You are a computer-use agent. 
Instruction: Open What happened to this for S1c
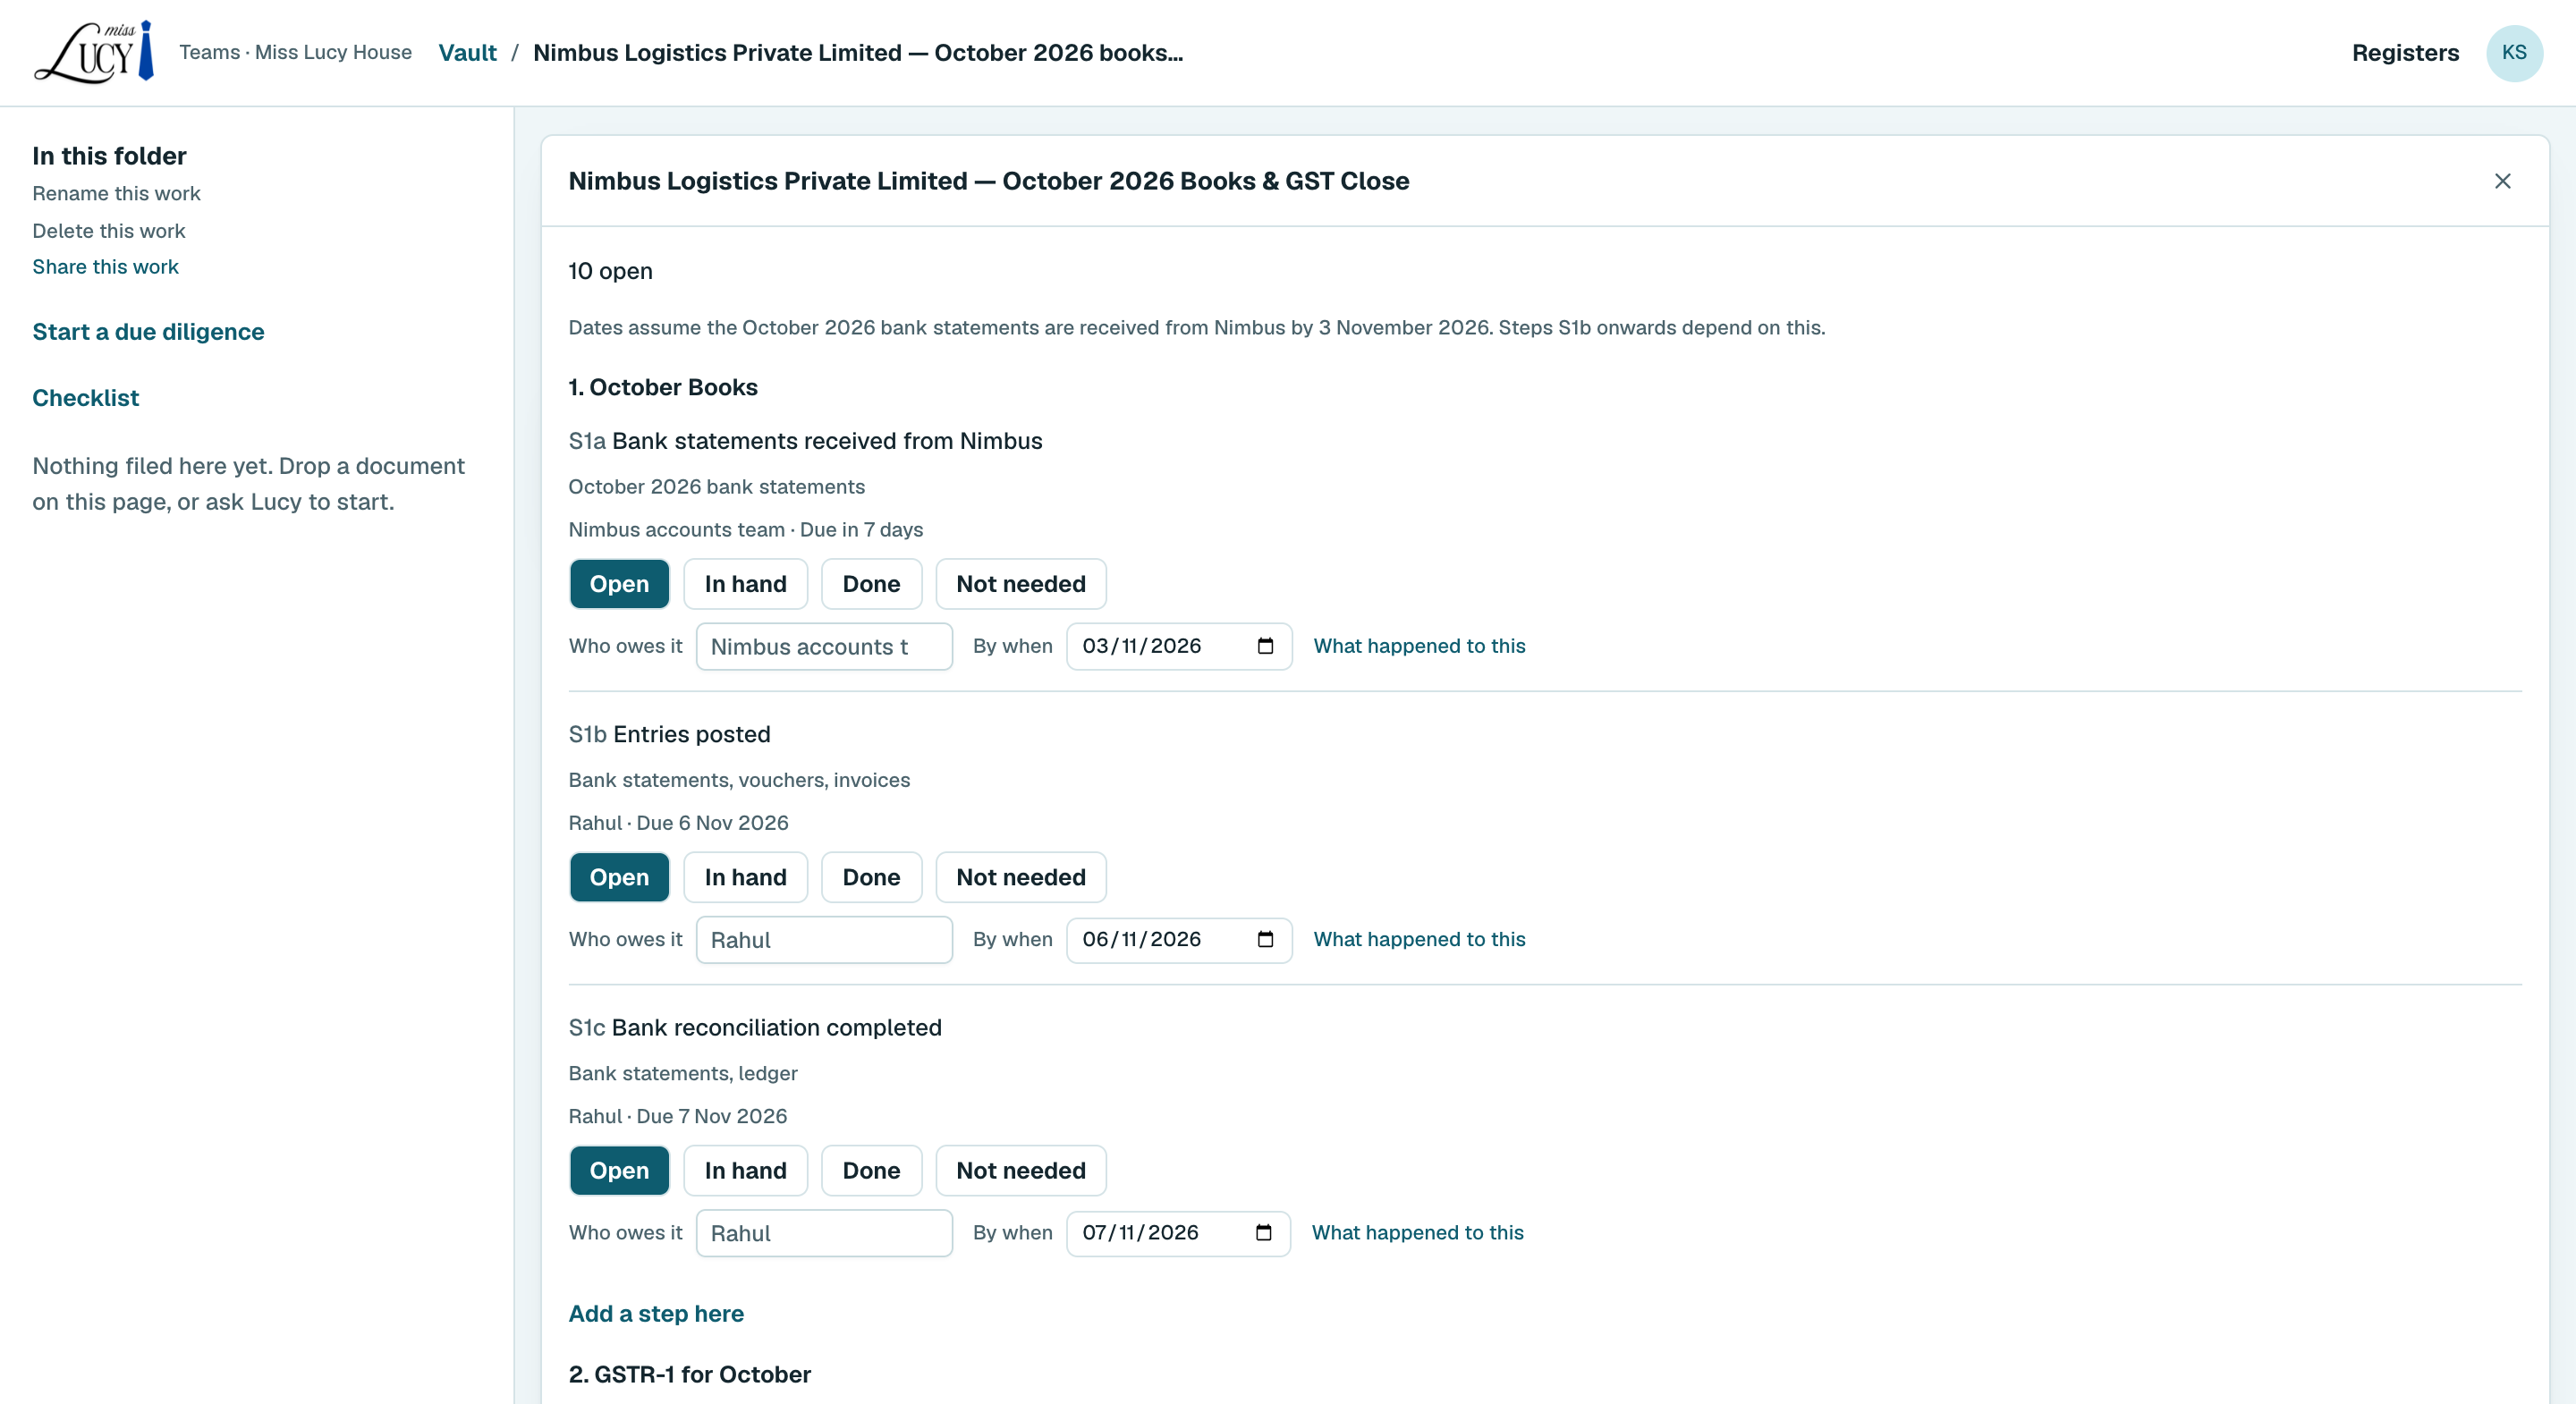[x=1417, y=1232]
